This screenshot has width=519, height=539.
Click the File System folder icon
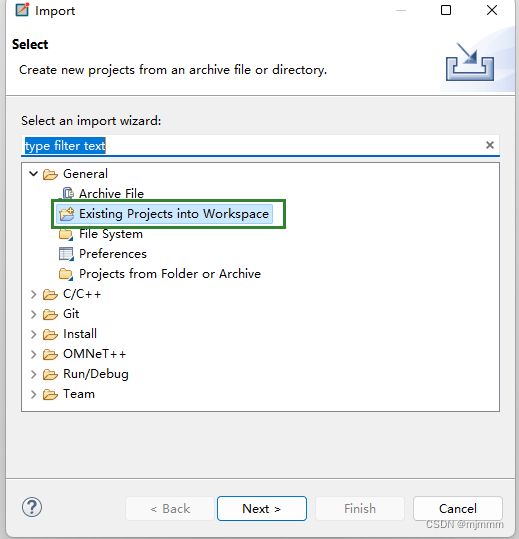[x=66, y=234]
